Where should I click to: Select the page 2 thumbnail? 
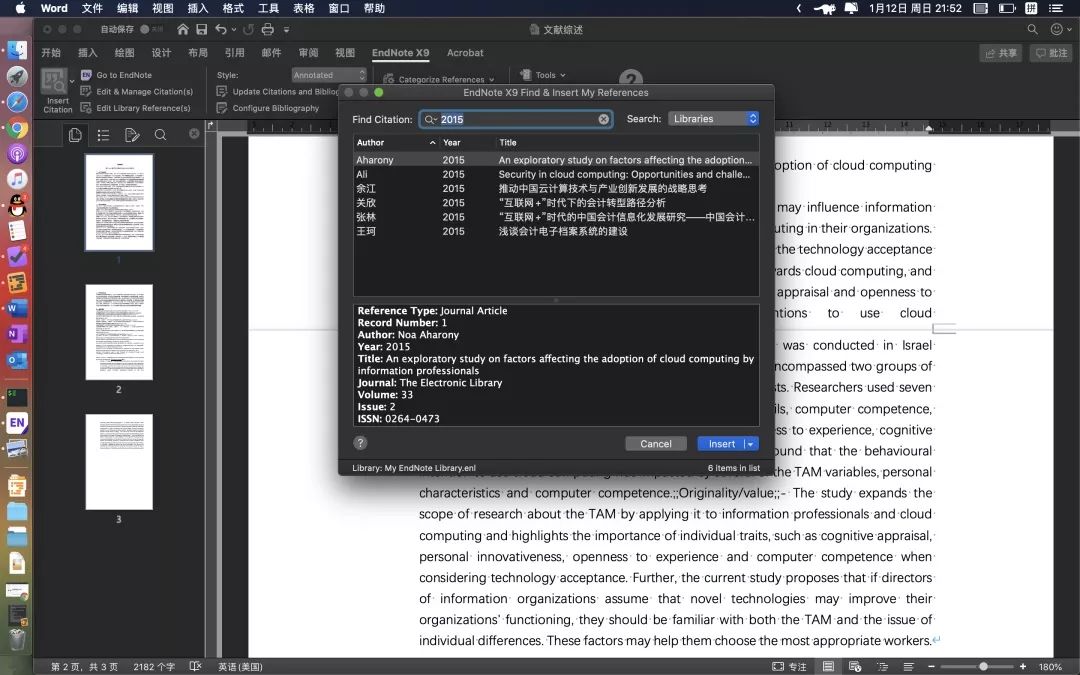click(119, 332)
